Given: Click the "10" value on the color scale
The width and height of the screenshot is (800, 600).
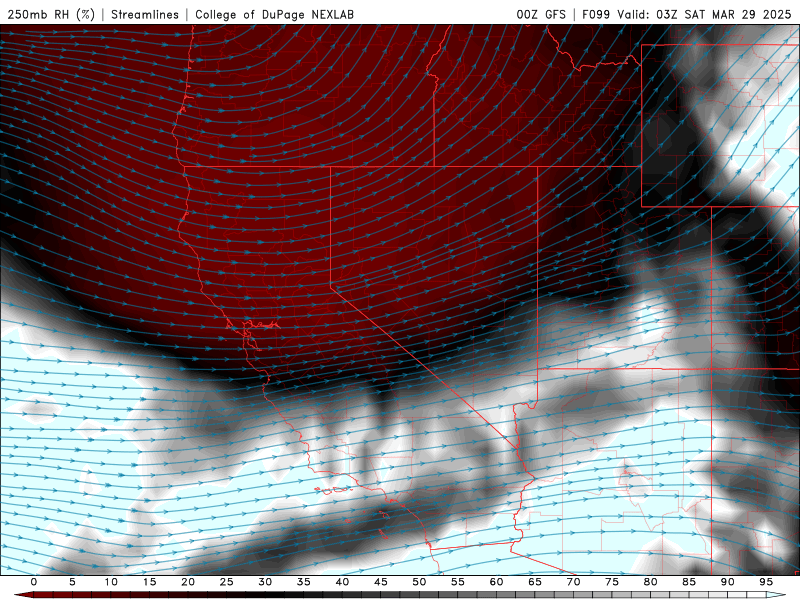Looking at the screenshot, I should point(111,582).
